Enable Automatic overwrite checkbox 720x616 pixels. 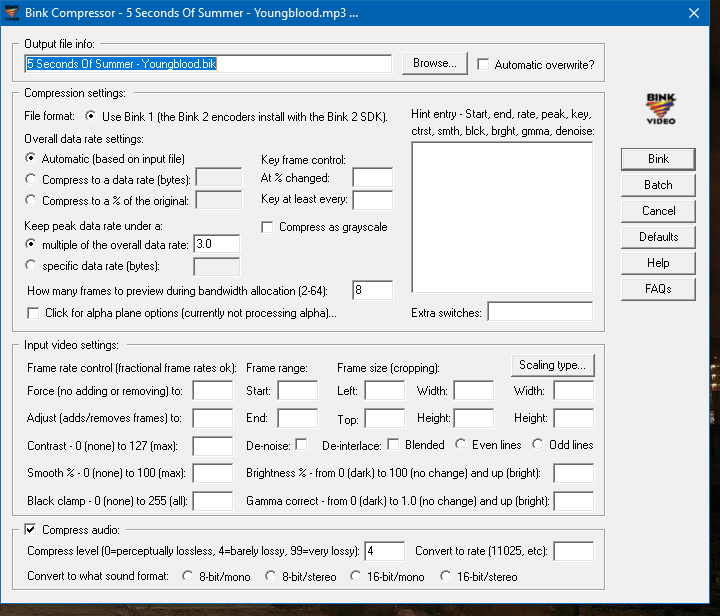(483, 64)
